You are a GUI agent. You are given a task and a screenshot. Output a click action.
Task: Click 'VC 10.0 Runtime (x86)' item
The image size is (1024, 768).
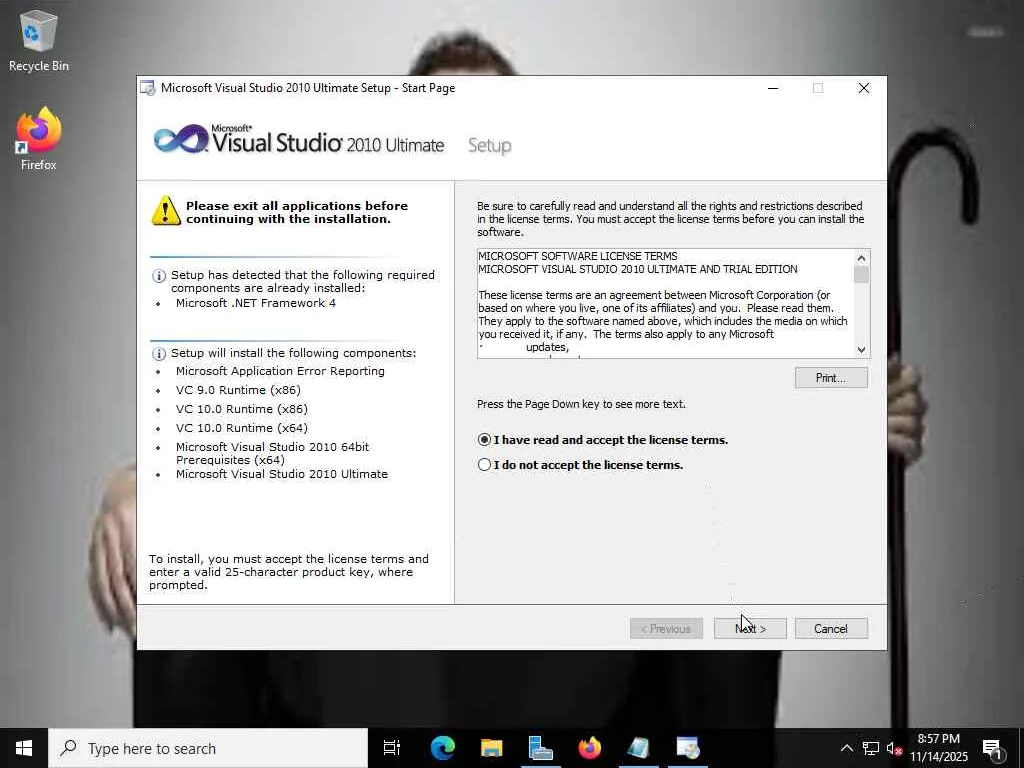(242, 409)
